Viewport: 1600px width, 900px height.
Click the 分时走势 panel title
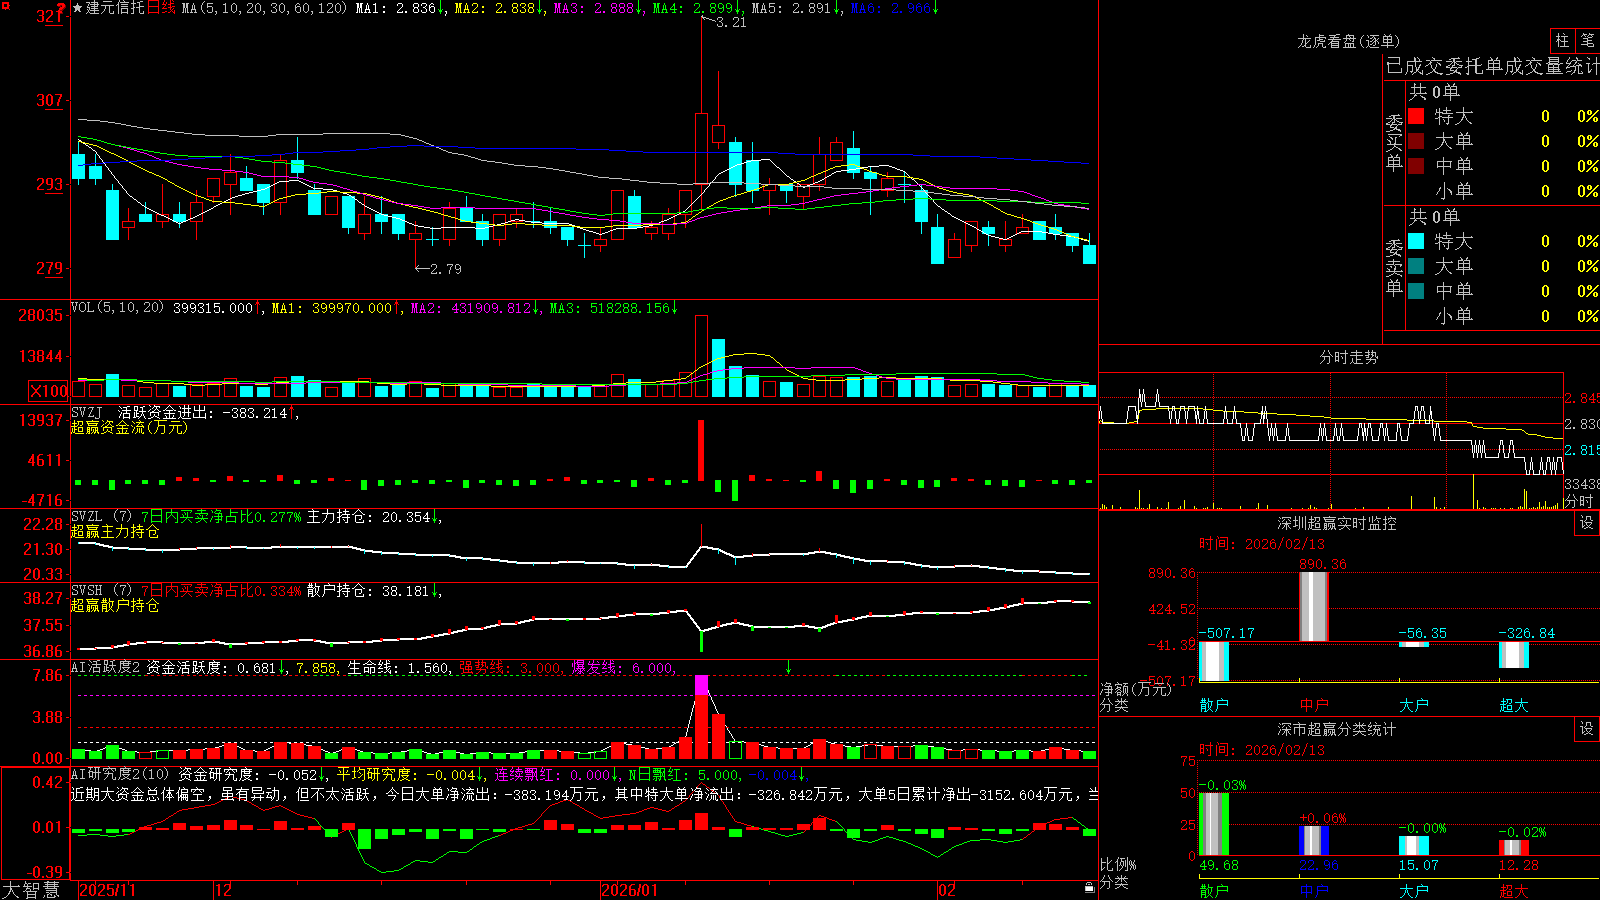point(1348,357)
